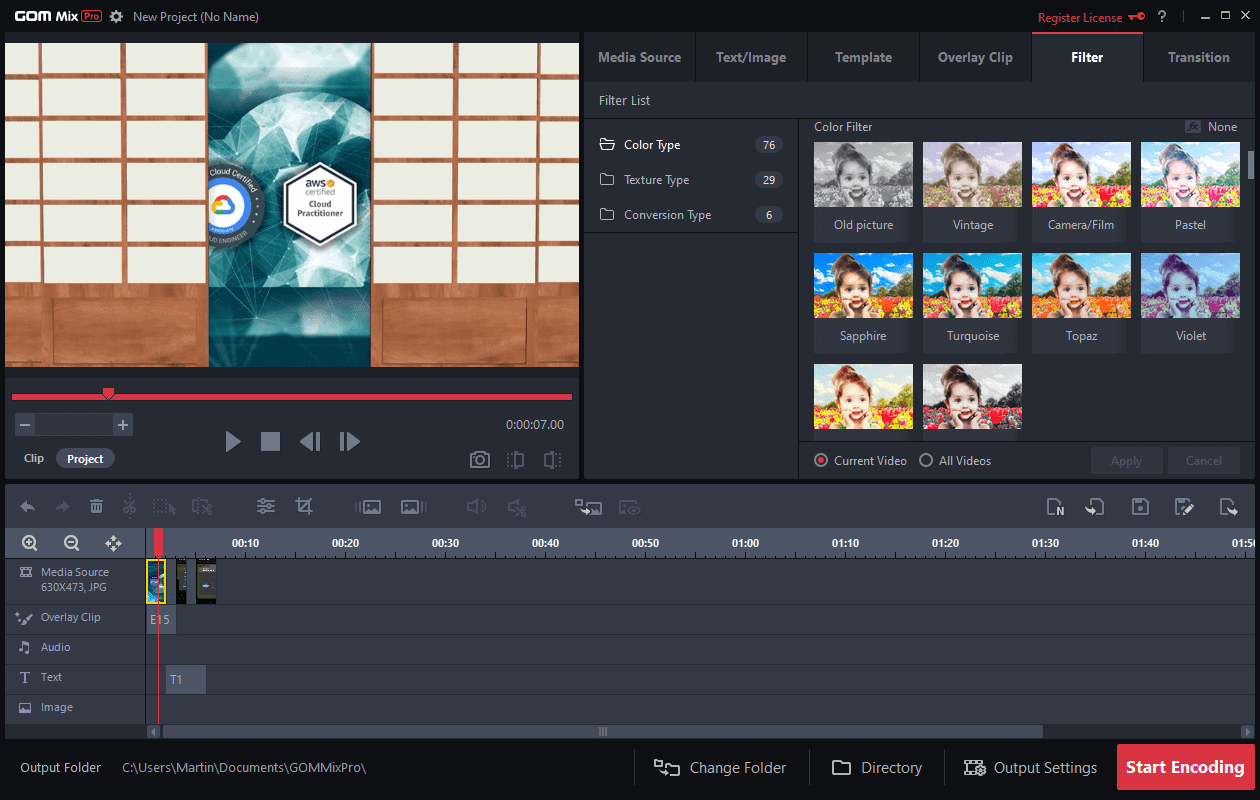Step to the previous frame
Image resolution: width=1260 pixels, height=800 pixels.
(x=310, y=441)
